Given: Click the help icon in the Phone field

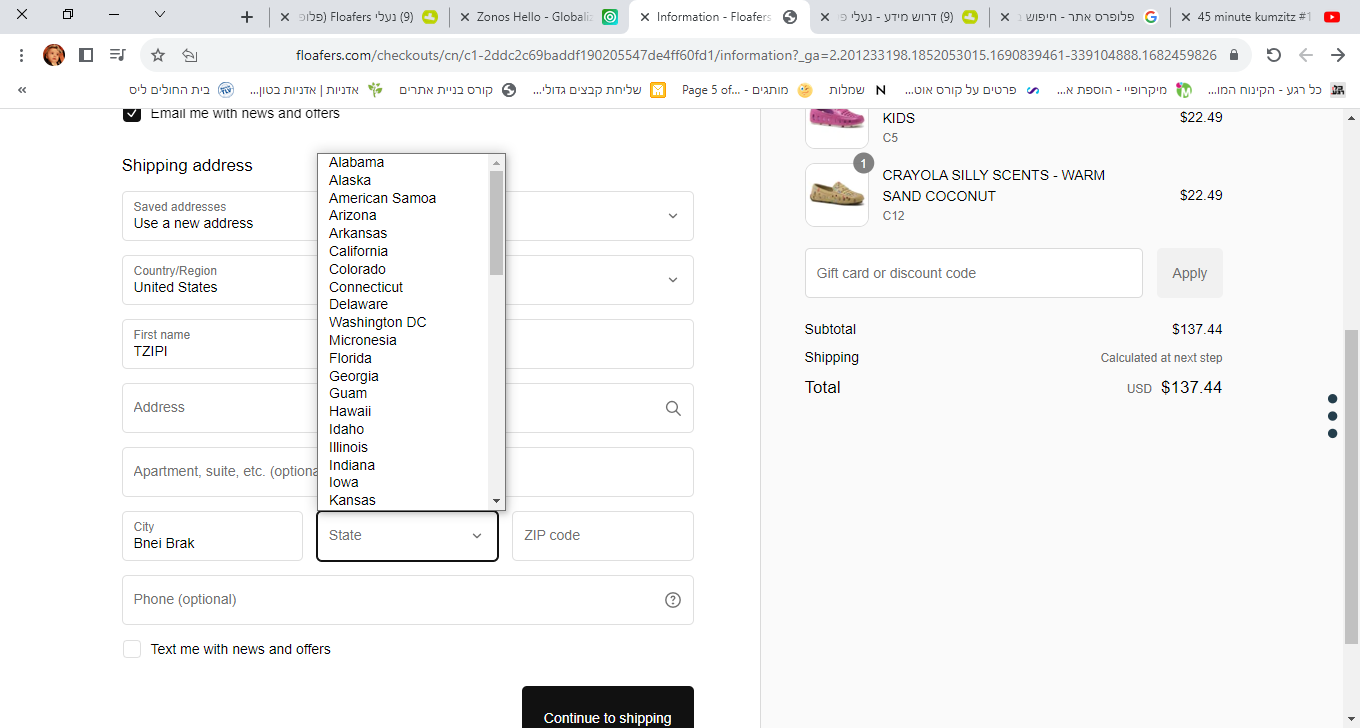Looking at the screenshot, I should pos(673,600).
